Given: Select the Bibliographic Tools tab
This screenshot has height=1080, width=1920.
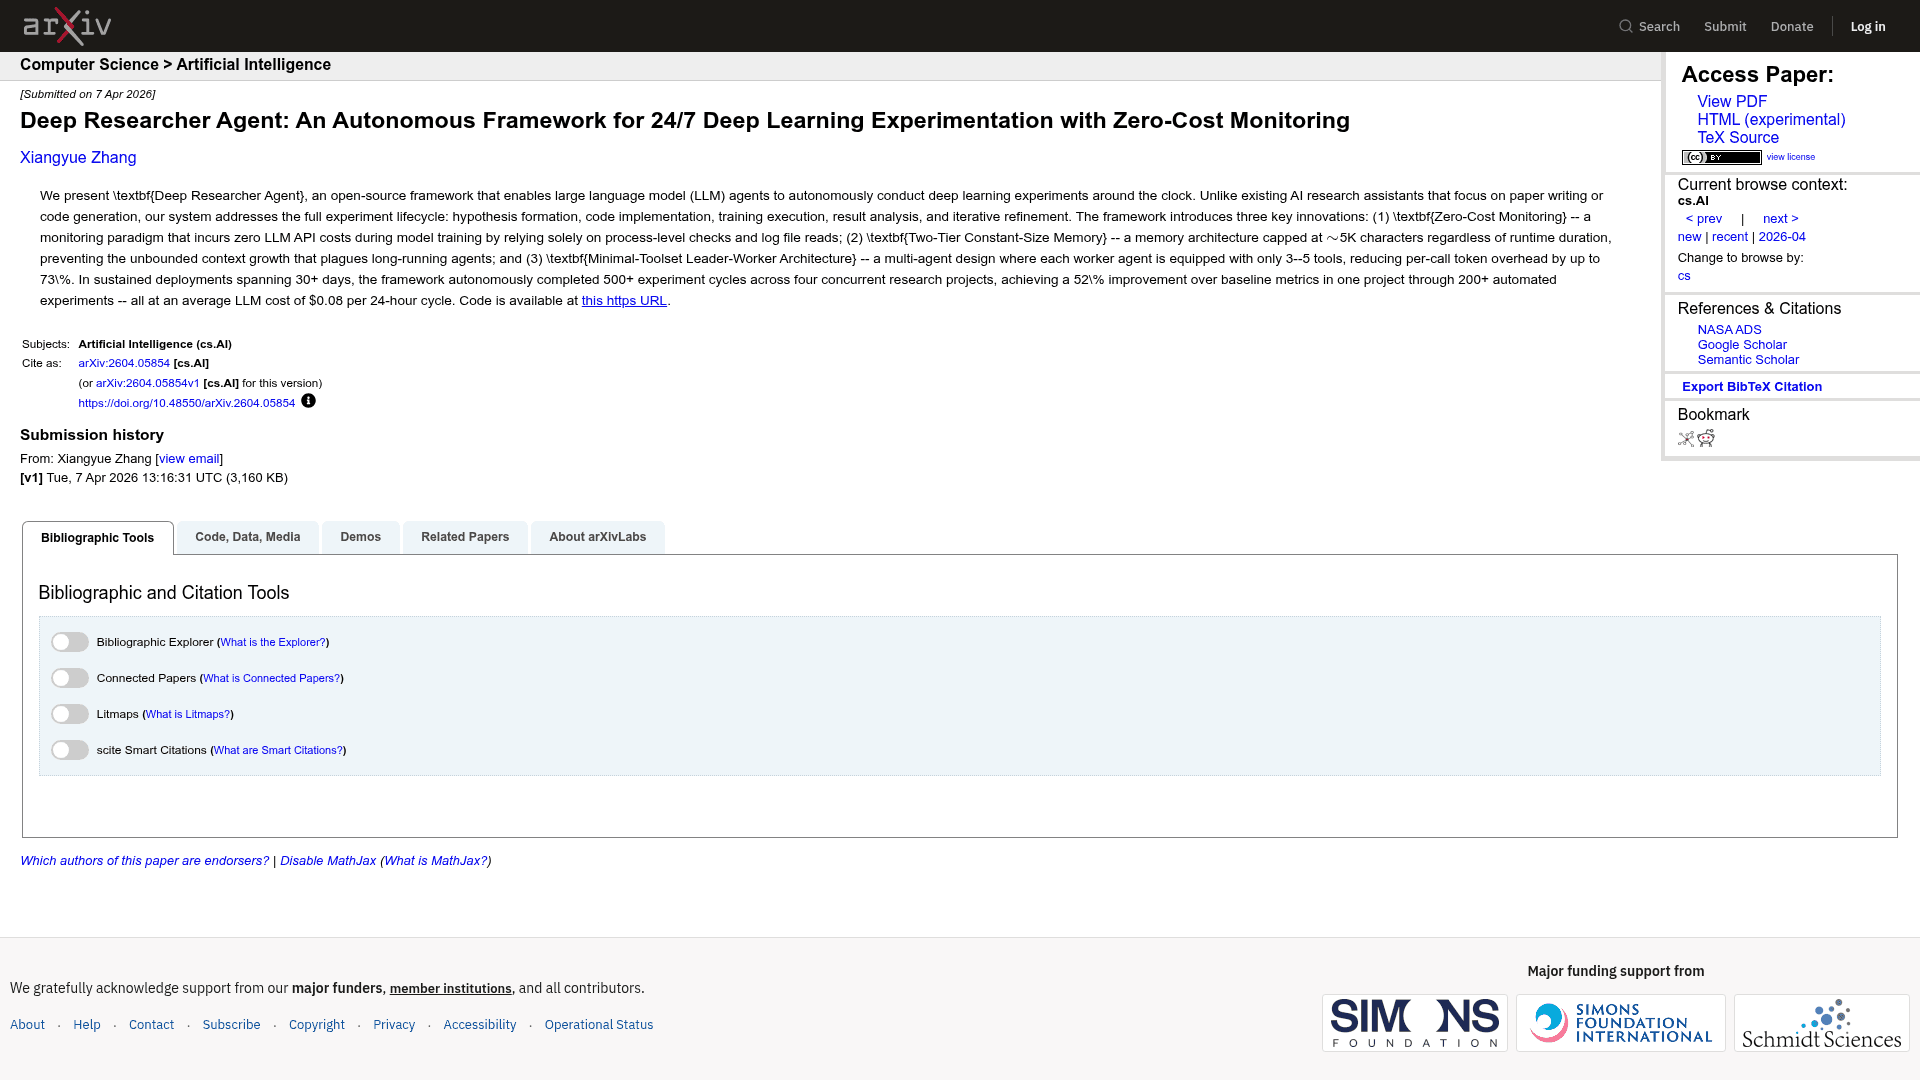Looking at the screenshot, I should click(98, 538).
